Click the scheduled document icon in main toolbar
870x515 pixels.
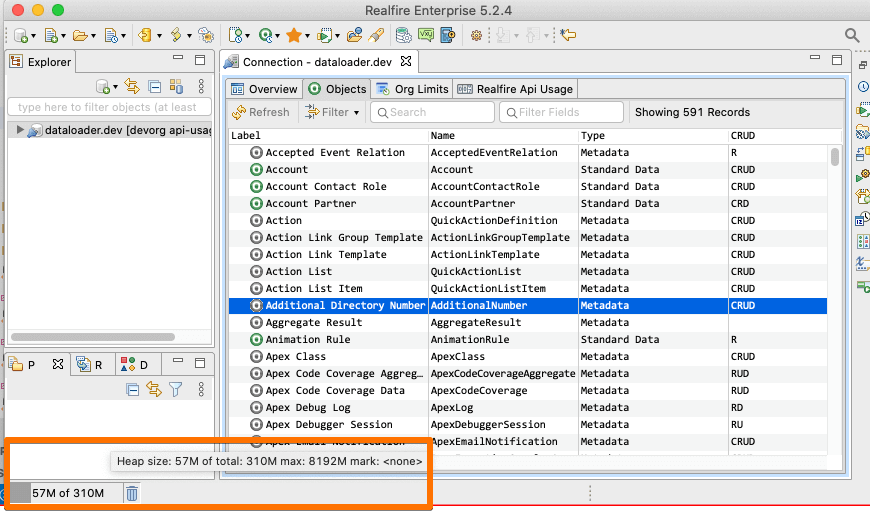click(x=111, y=36)
